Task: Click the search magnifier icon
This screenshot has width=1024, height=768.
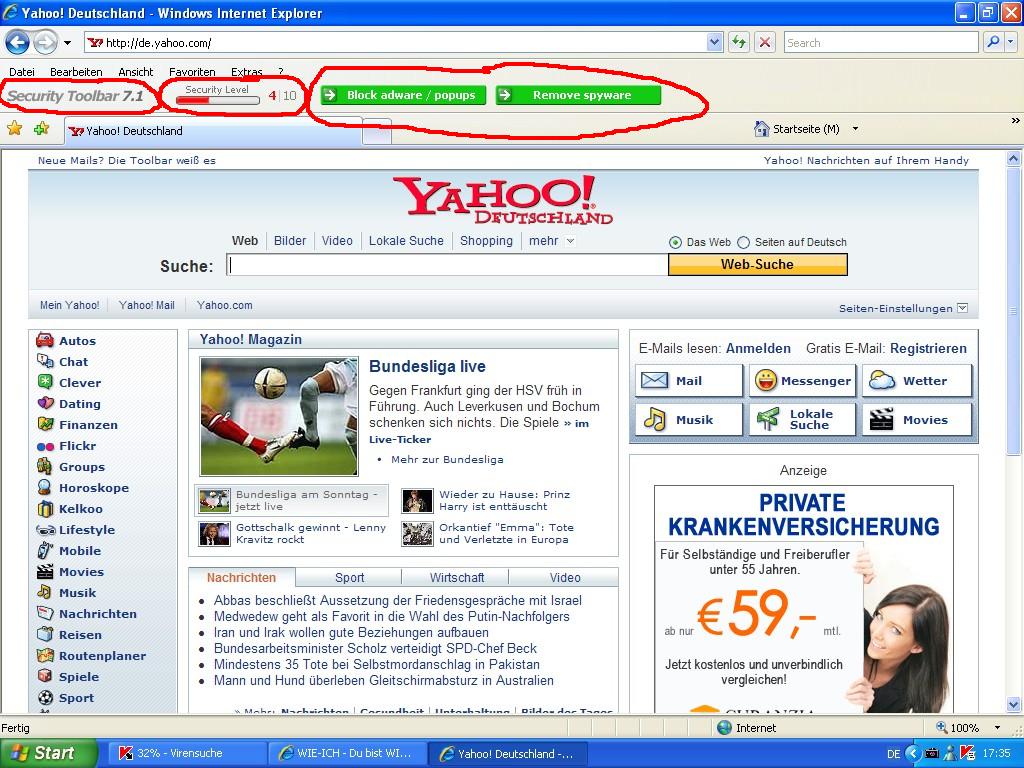Action: [x=993, y=42]
